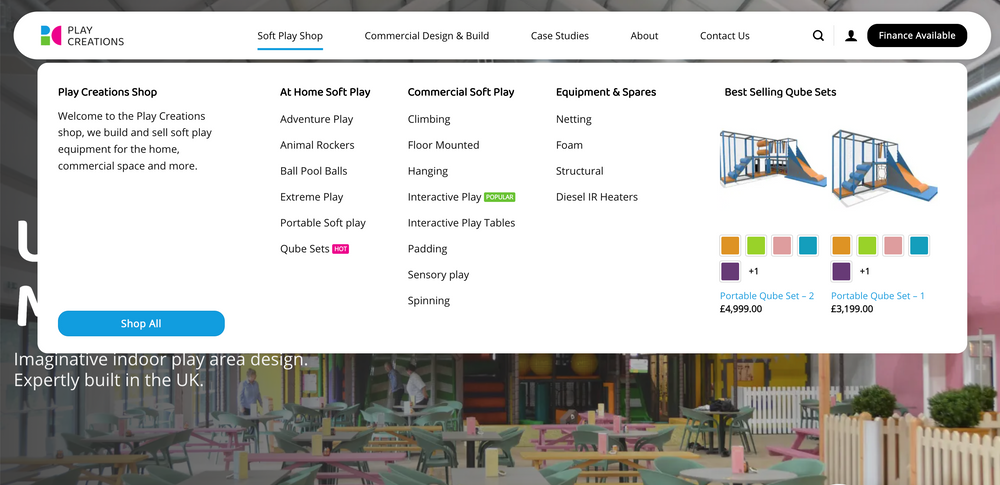Go to Contact Us page

coord(724,36)
